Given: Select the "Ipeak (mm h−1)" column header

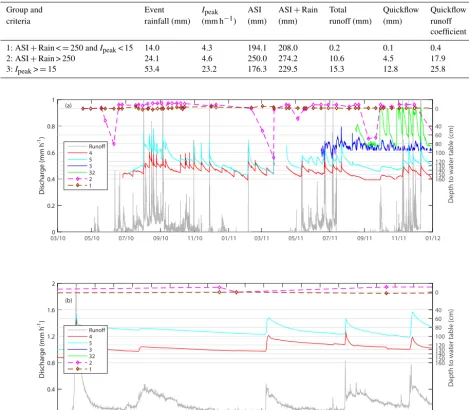Looking at the screenshot, I should tap(219, 15).
